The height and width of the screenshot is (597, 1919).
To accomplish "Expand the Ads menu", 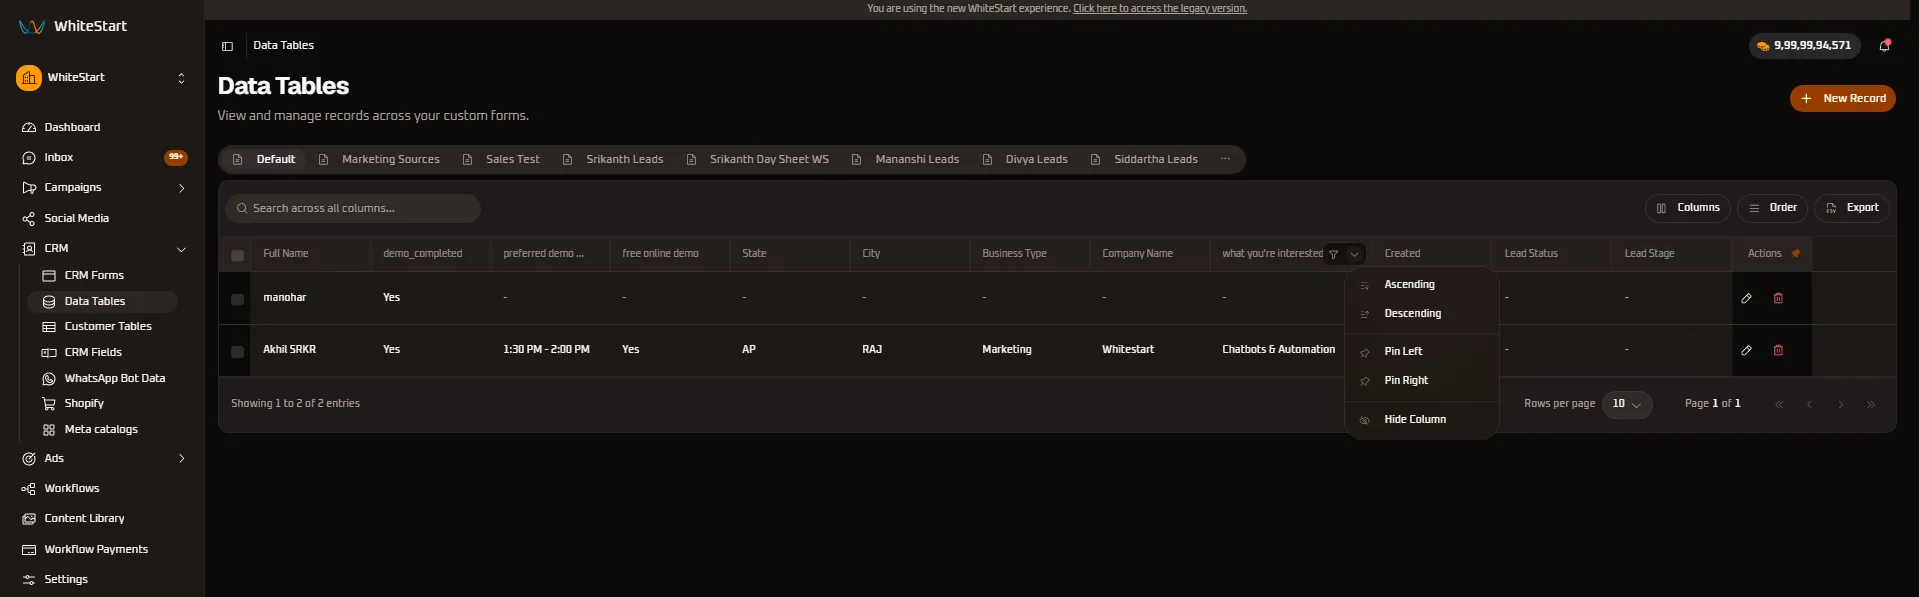I will 181,458.
